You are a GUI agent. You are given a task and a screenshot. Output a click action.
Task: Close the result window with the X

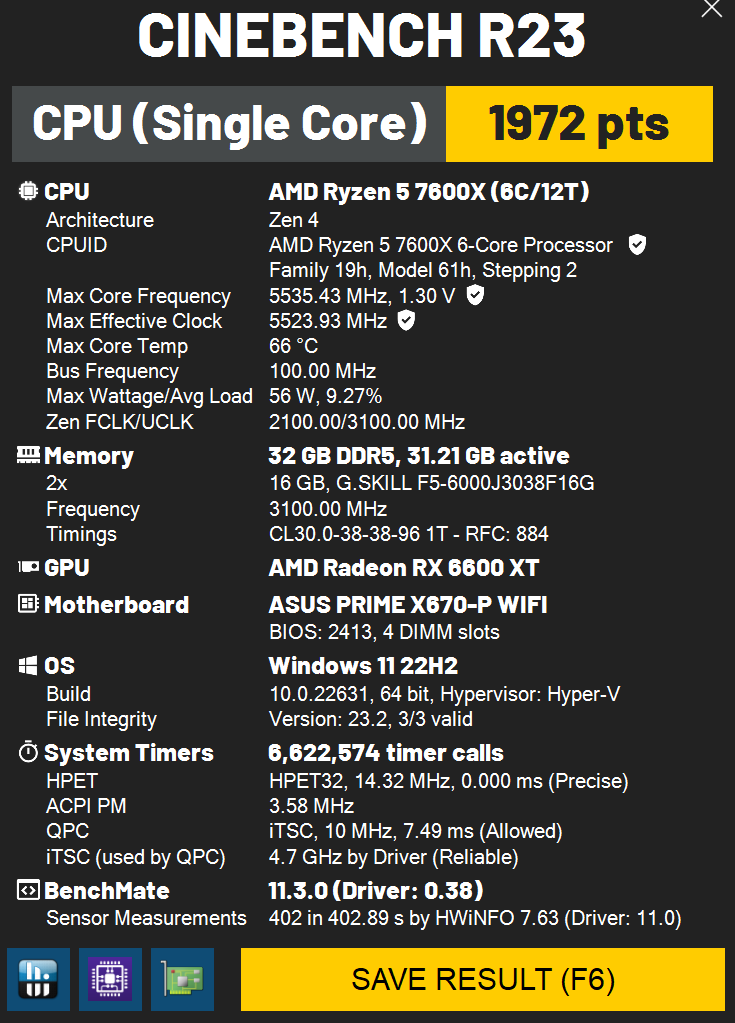click(712, 9)
